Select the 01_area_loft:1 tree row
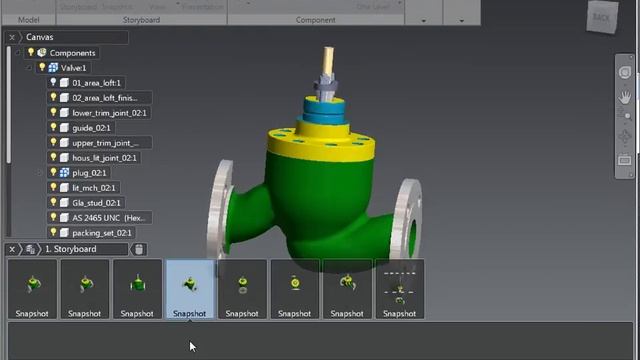 coord(86,83)
